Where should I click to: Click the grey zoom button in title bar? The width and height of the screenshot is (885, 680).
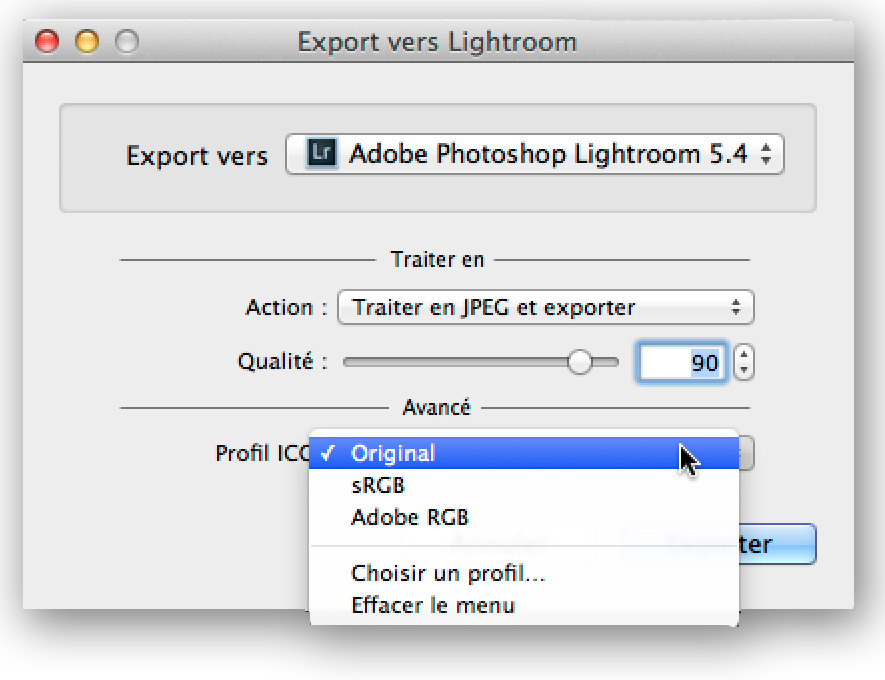pyautogui.click(x=127, y=42)
